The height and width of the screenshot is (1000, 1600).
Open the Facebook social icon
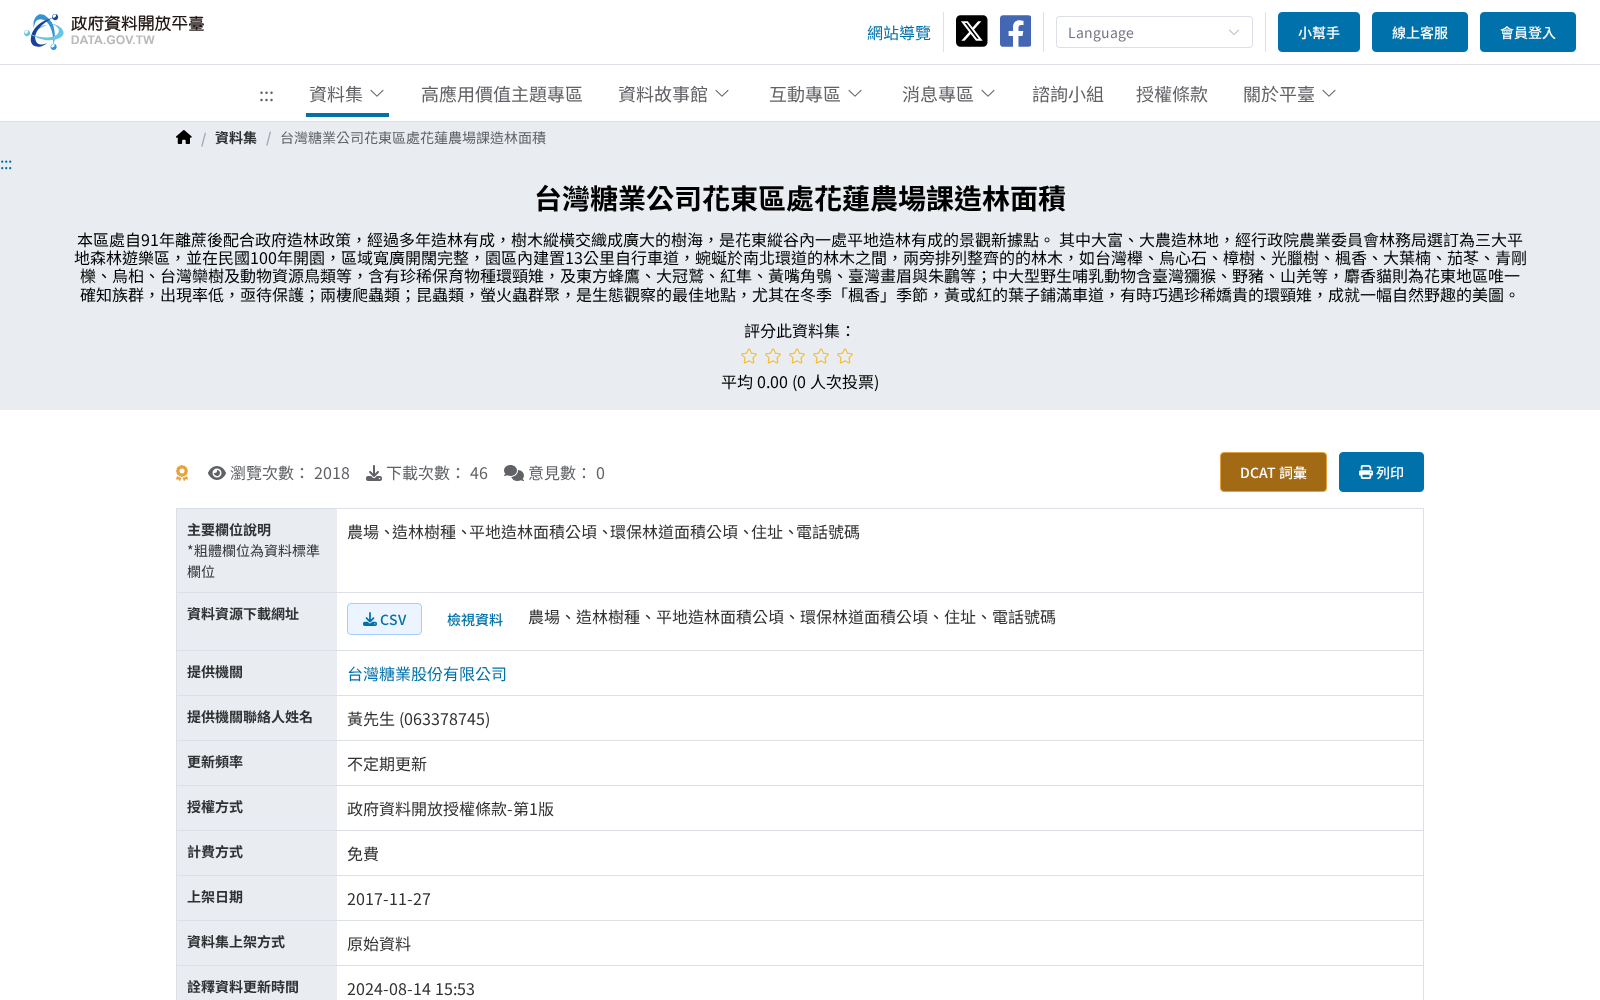(1015, 31)
